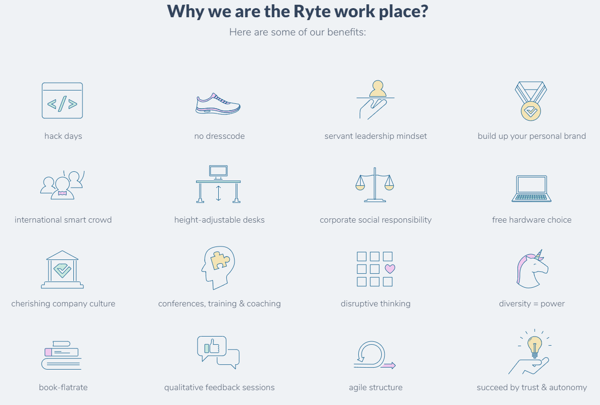Click the thumbs-up chat bubbles icon
600x405 pixels.
point(218,352)
